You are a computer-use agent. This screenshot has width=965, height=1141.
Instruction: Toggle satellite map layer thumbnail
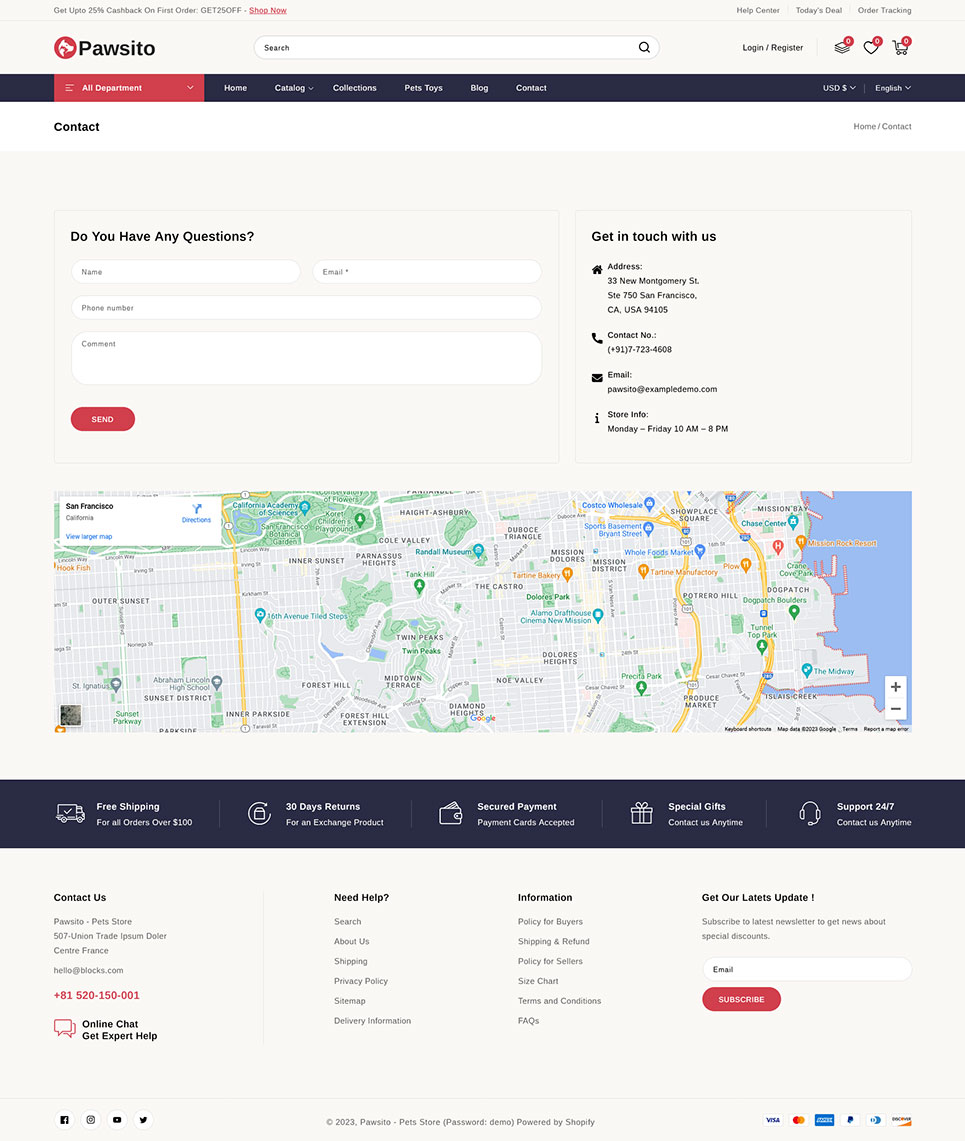click(x=71, y=715)
